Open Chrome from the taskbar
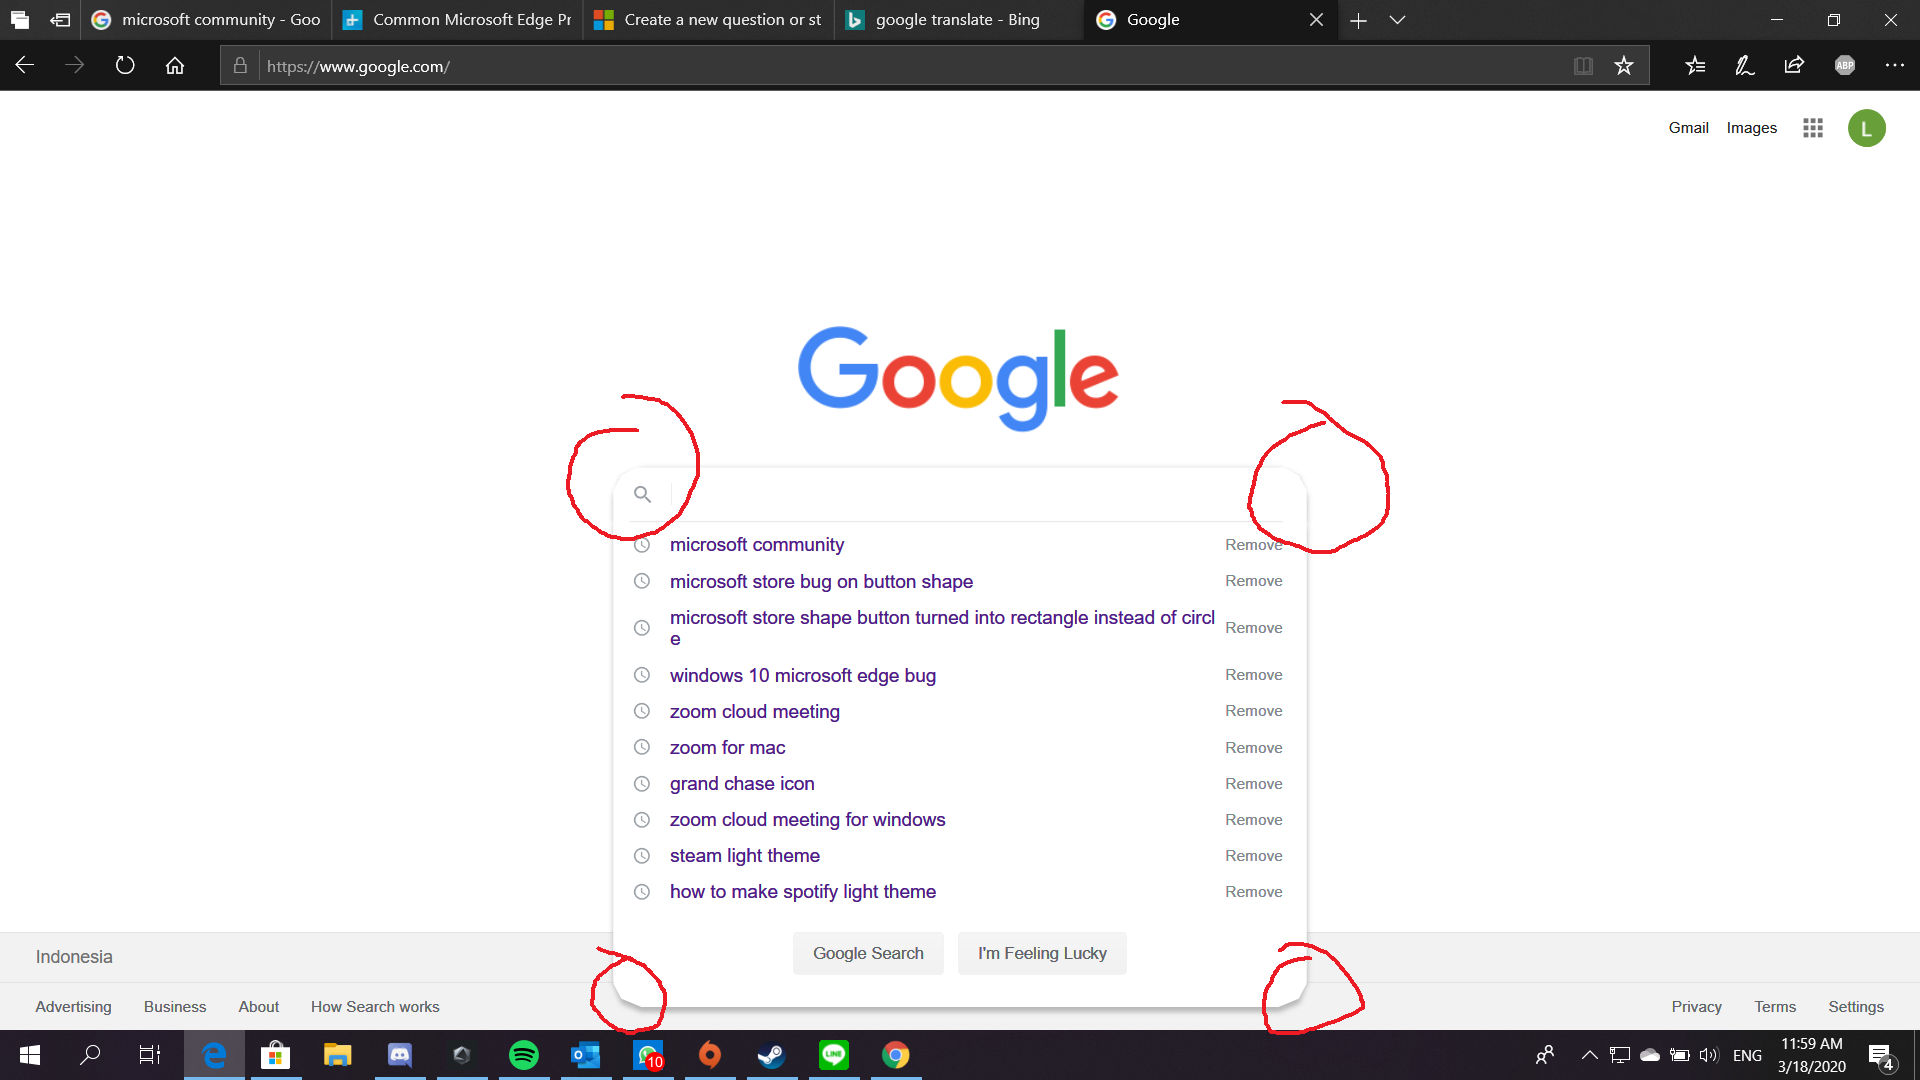 (896, 1055)
